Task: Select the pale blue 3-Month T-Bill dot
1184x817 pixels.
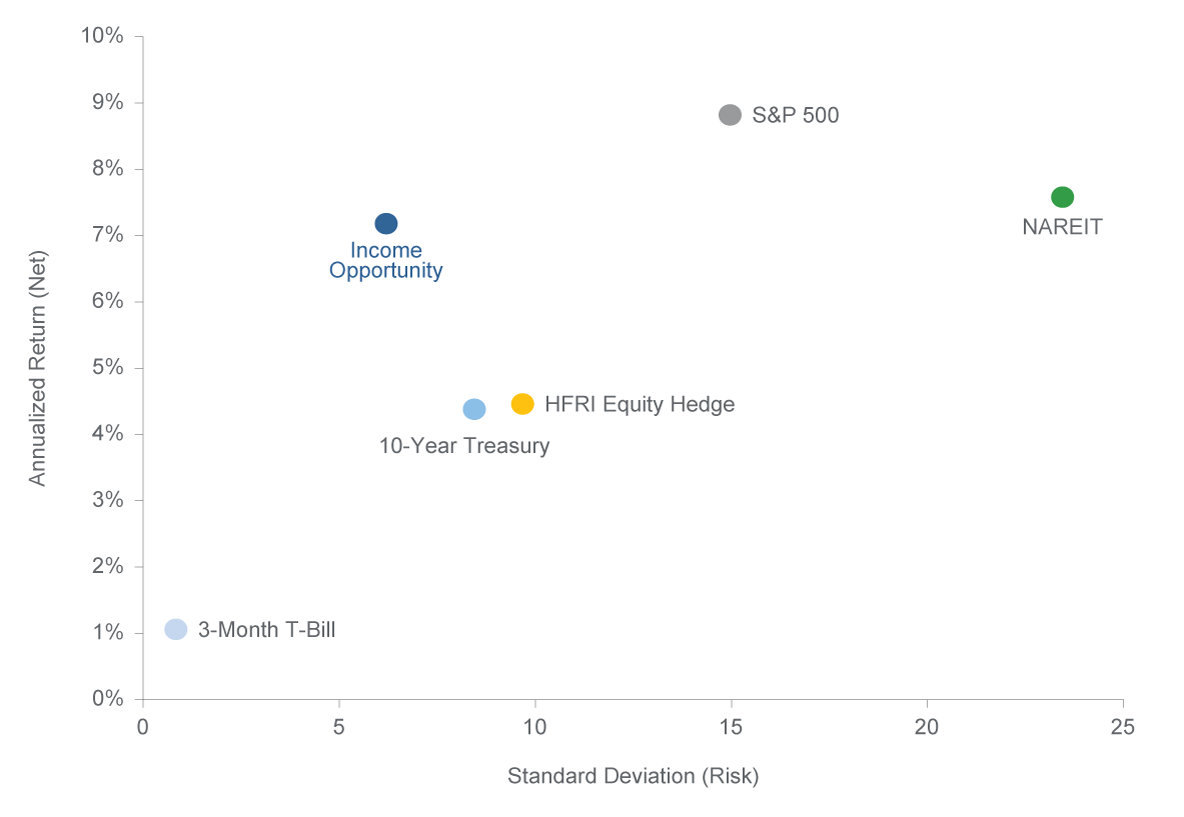Action: (x=176, y=629)
